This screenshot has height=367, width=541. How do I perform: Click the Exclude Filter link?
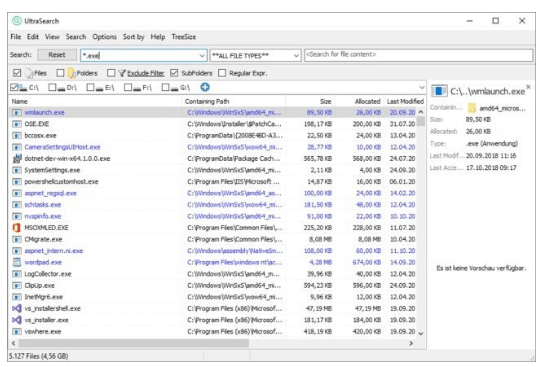click(x=146, y=73)
